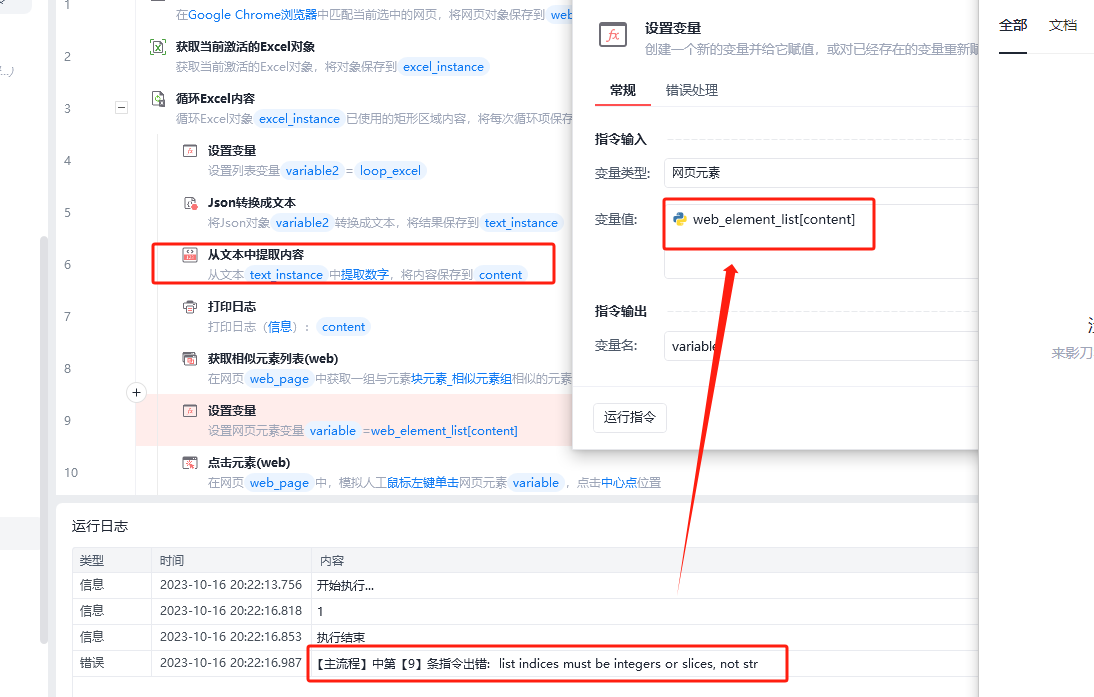Click the 中心点 position link
This screenshot has width=1094, height=697.
(x=619, y=483)
